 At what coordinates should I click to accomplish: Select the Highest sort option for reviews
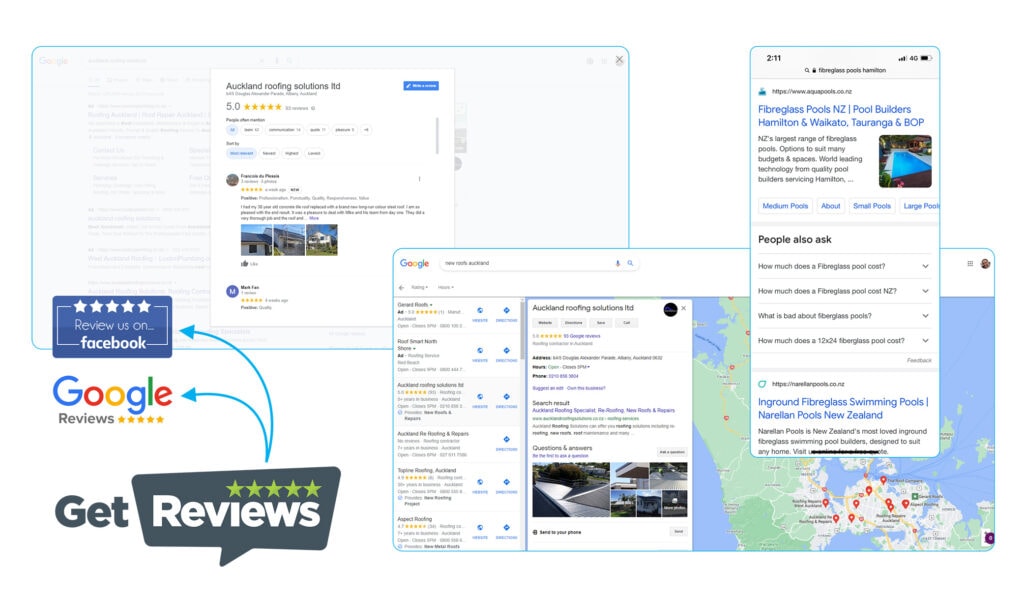[x=291, y=153]
